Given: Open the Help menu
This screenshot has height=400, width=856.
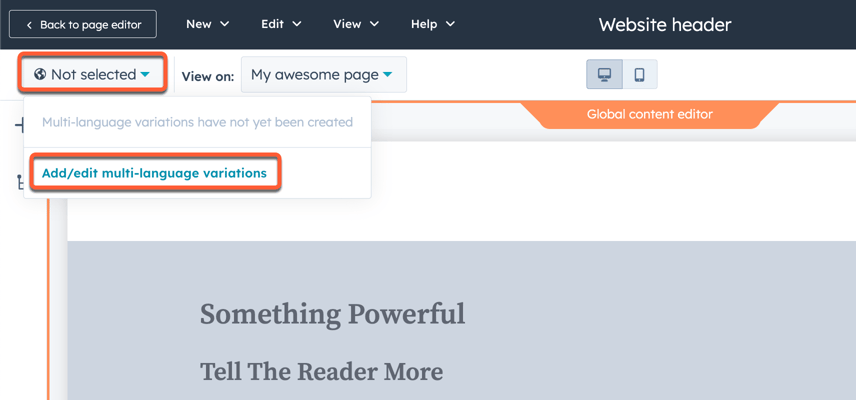Looking at the screenshot, I should (433, 25).
